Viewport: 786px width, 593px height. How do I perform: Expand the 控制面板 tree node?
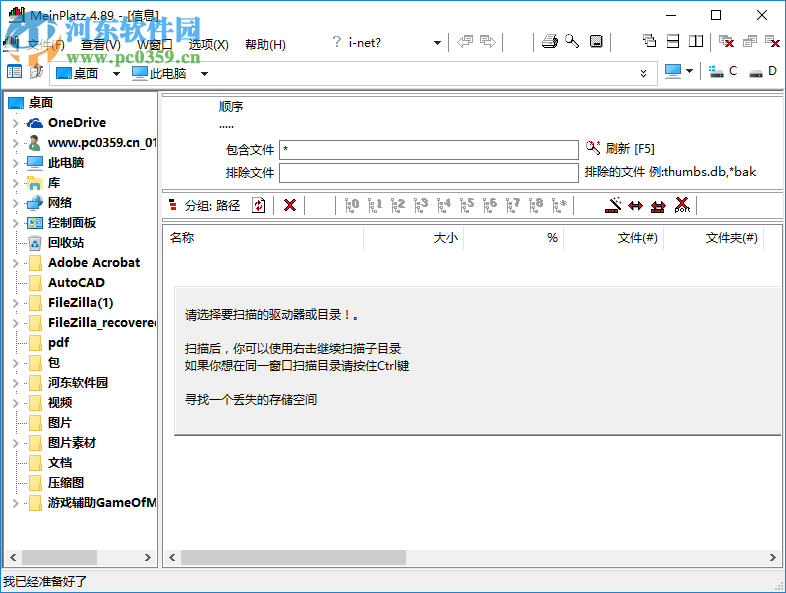(15, 223)
